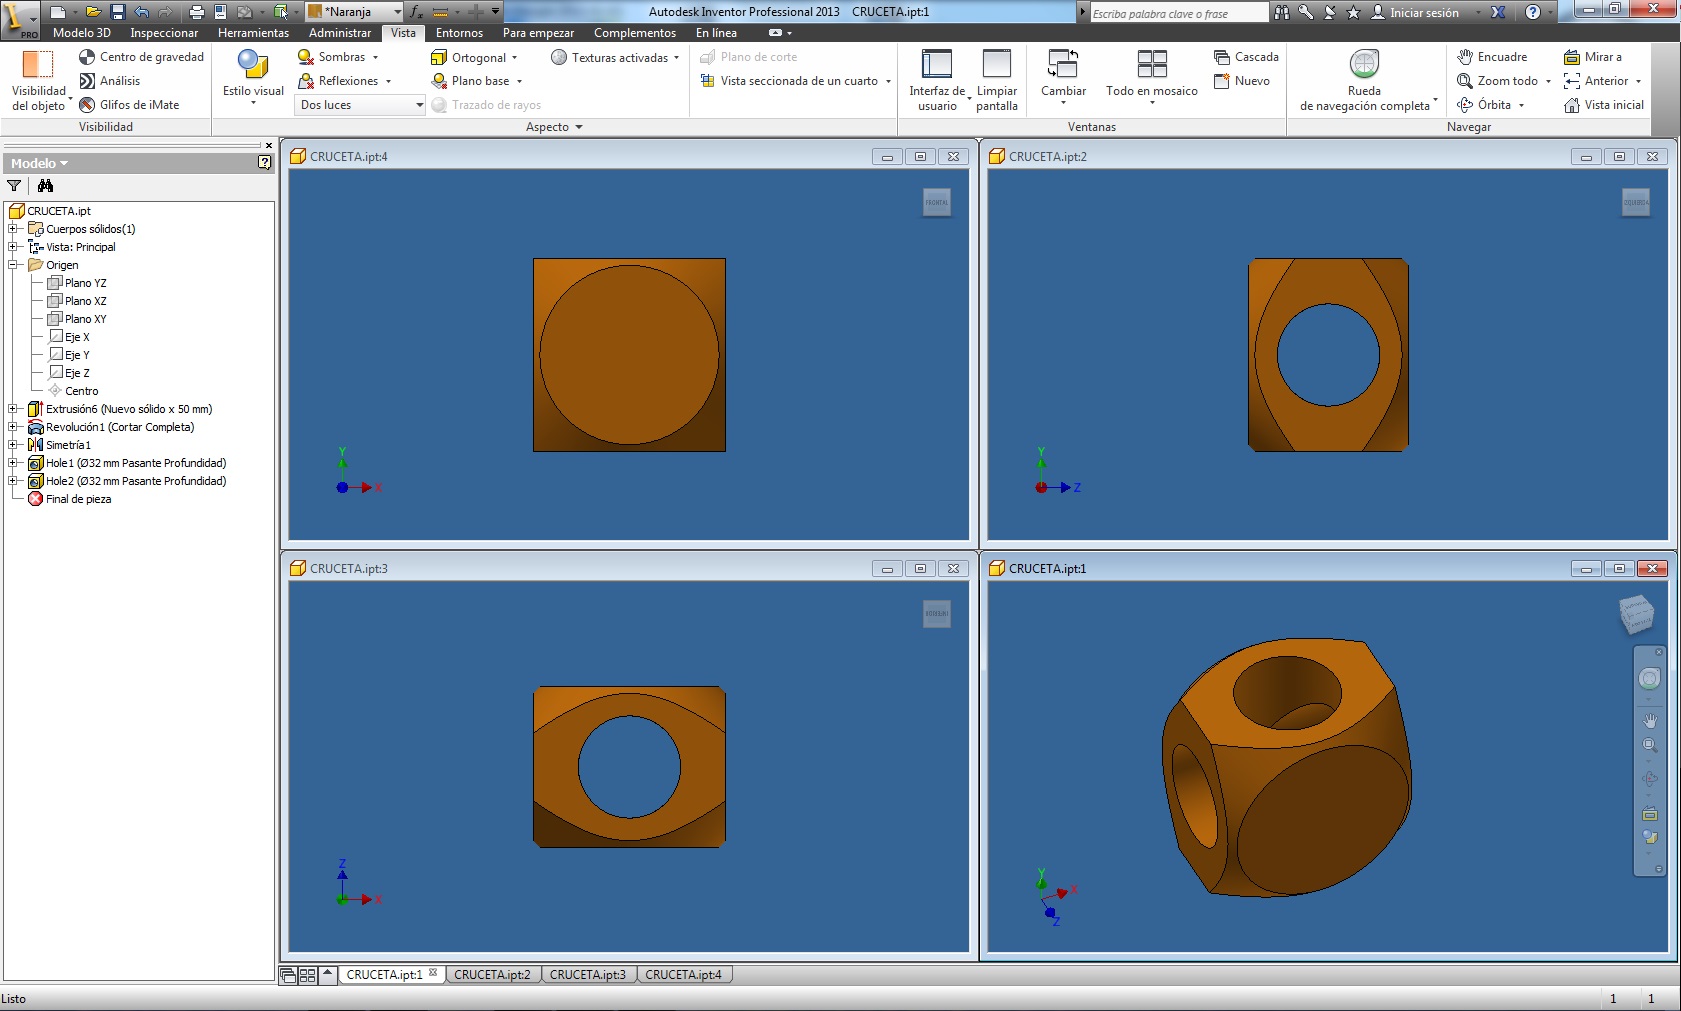Click the Undo arrow in quick access toolbar
The image size is (1681, 1011).
[142, 12]
